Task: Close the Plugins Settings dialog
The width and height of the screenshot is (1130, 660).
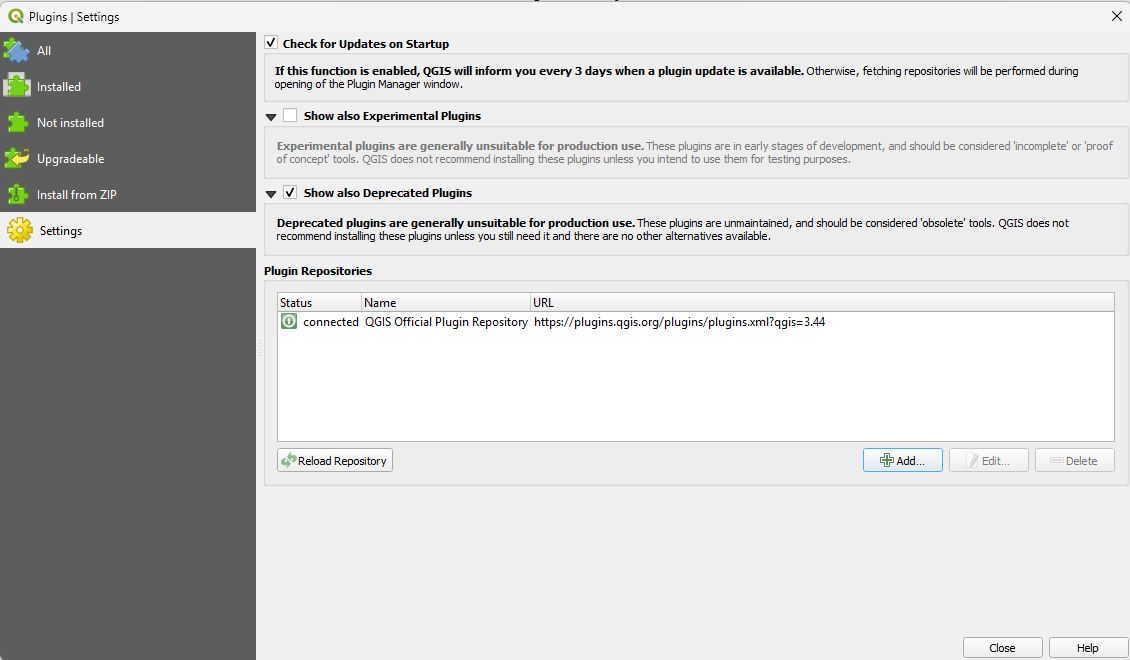Action: click(x=1002, y=647)
